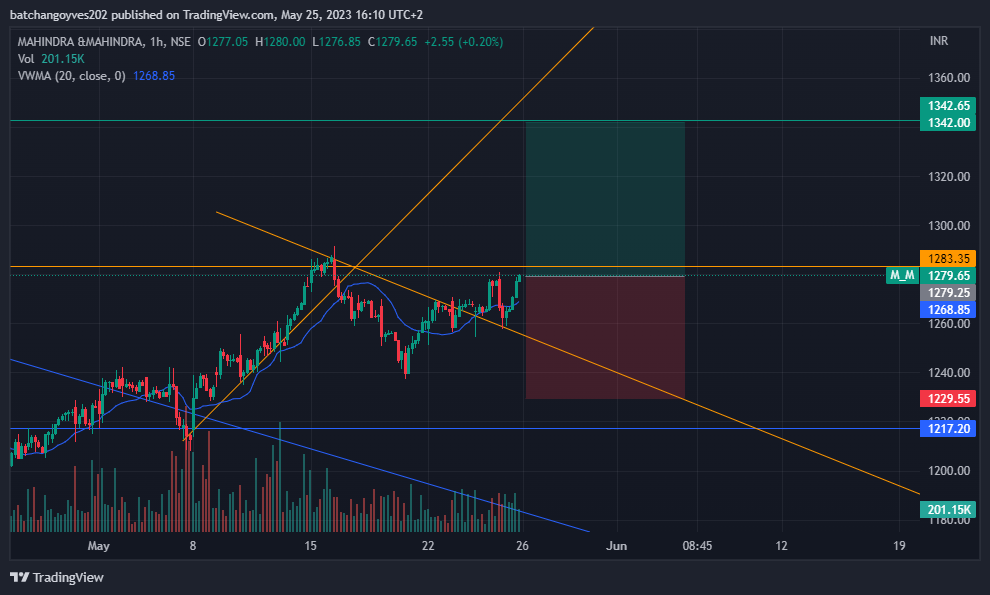Click the green 1342.65 price label
Viewport: 990px width, 595px height.
pyautogui.click(x=948, y=105)
